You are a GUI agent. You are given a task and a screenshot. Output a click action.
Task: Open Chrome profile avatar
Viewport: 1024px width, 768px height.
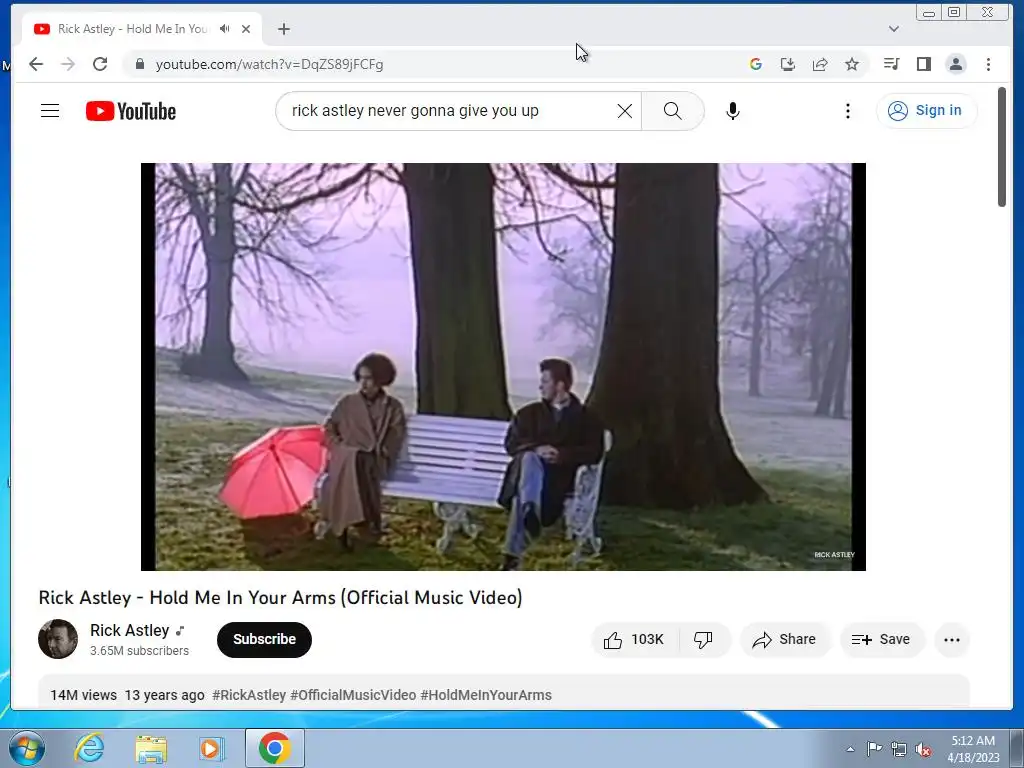pyautogui.click(x=955, y=64)
